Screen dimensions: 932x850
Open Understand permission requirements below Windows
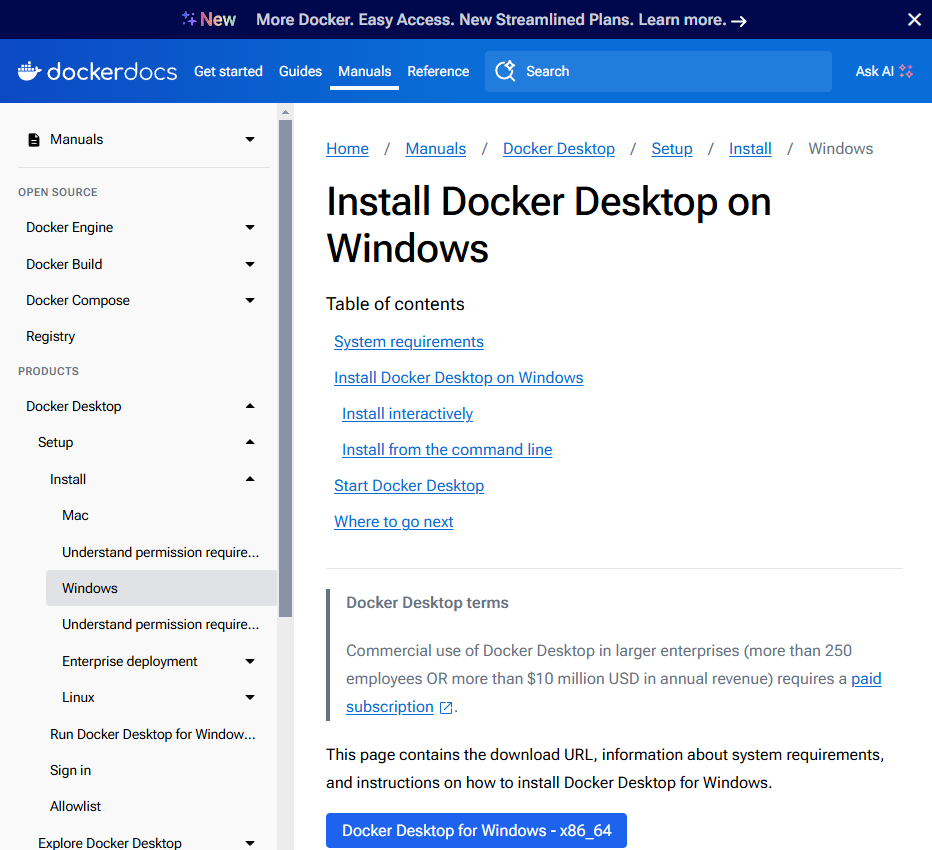[x=160, y=625]
